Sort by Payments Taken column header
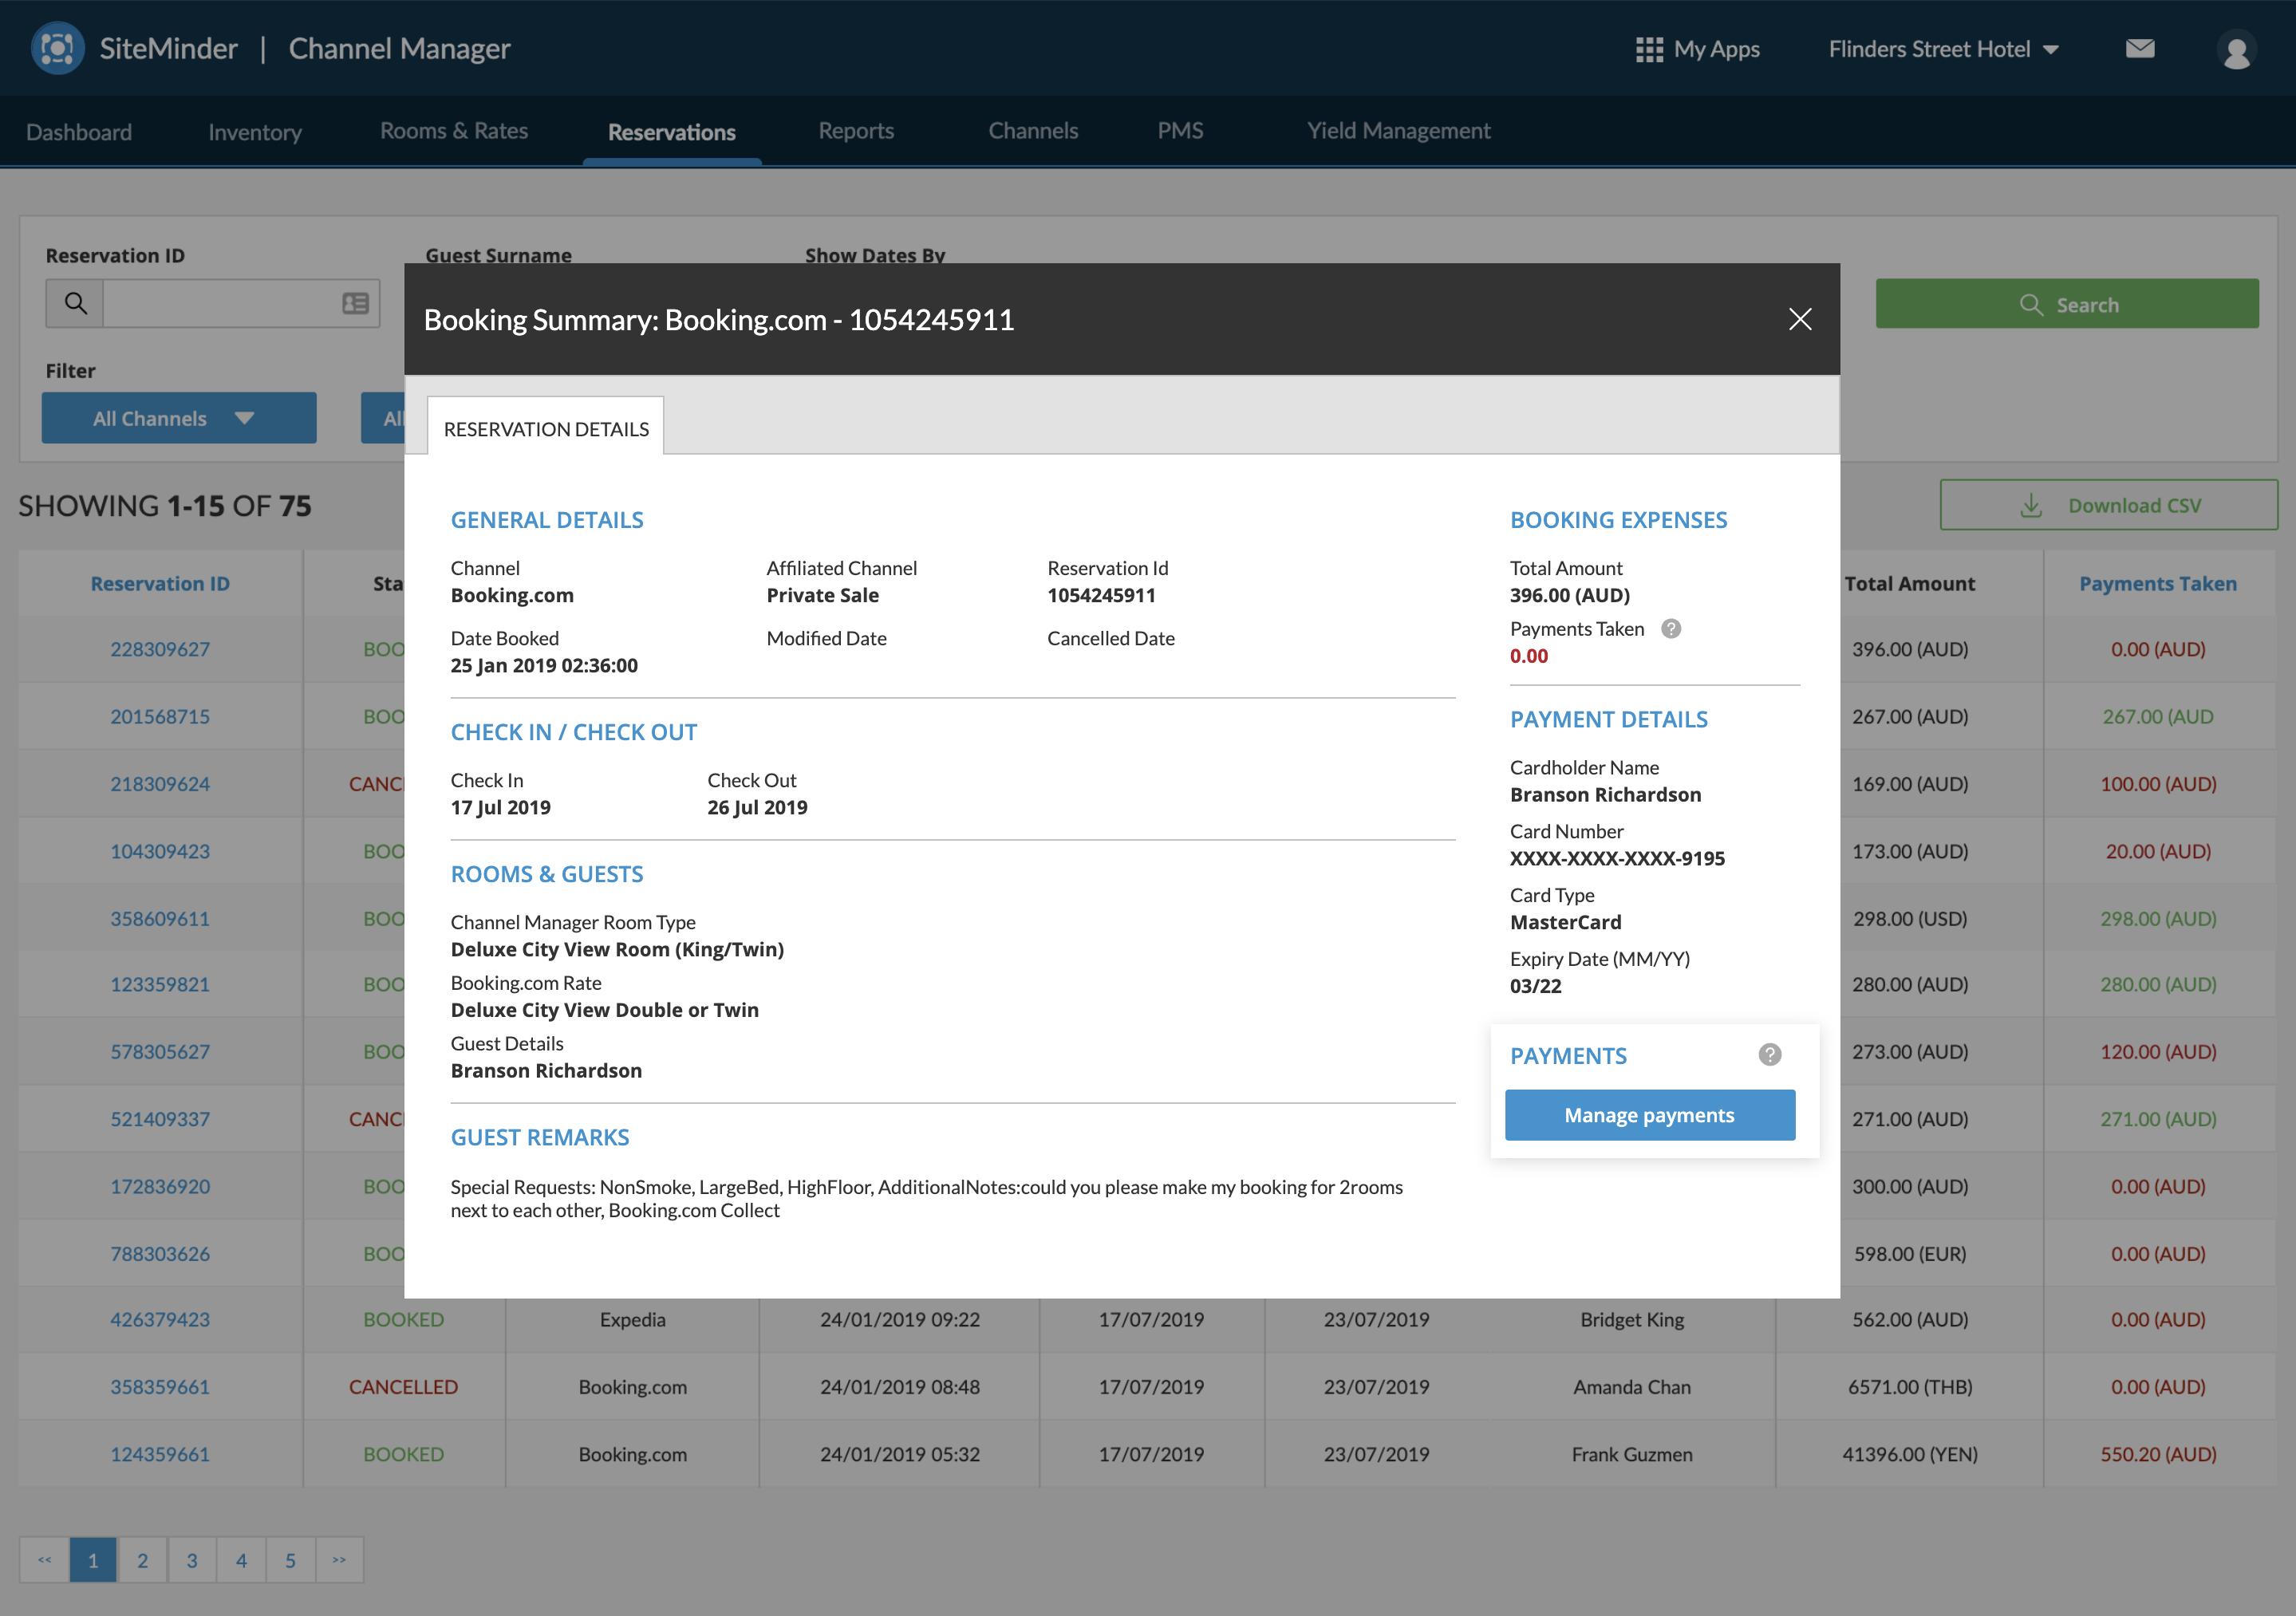This screenshot has height=1616, width=2296. (2158, 584)
